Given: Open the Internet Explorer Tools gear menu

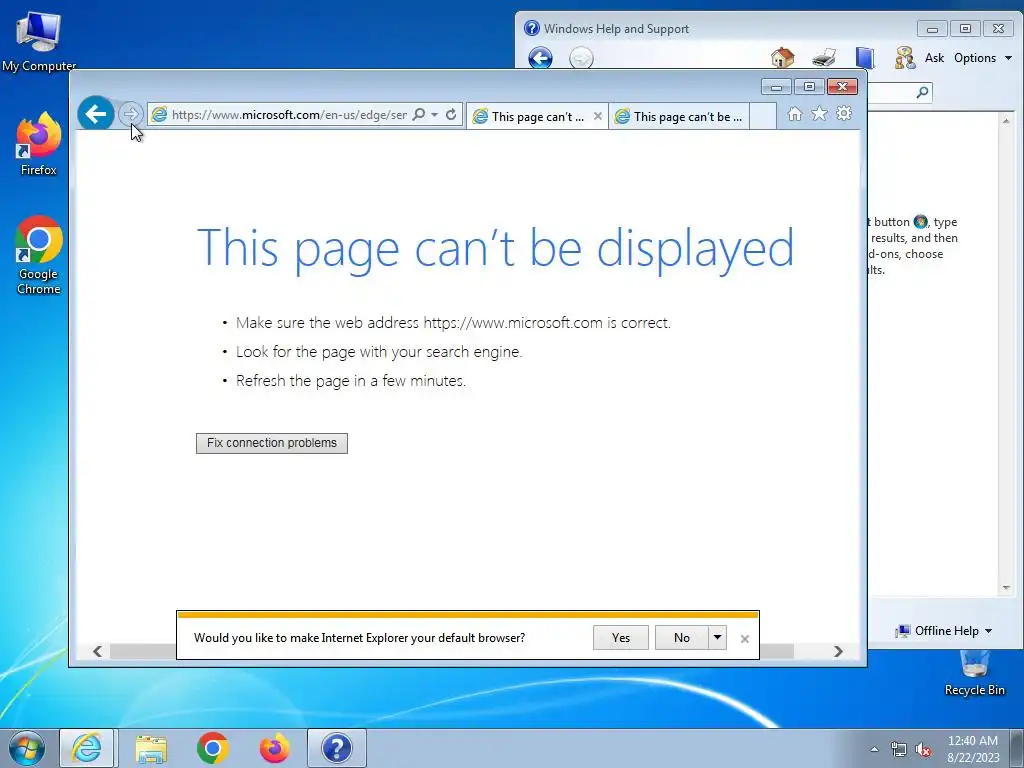Looking at the screenshot, I should coord(844,114).
